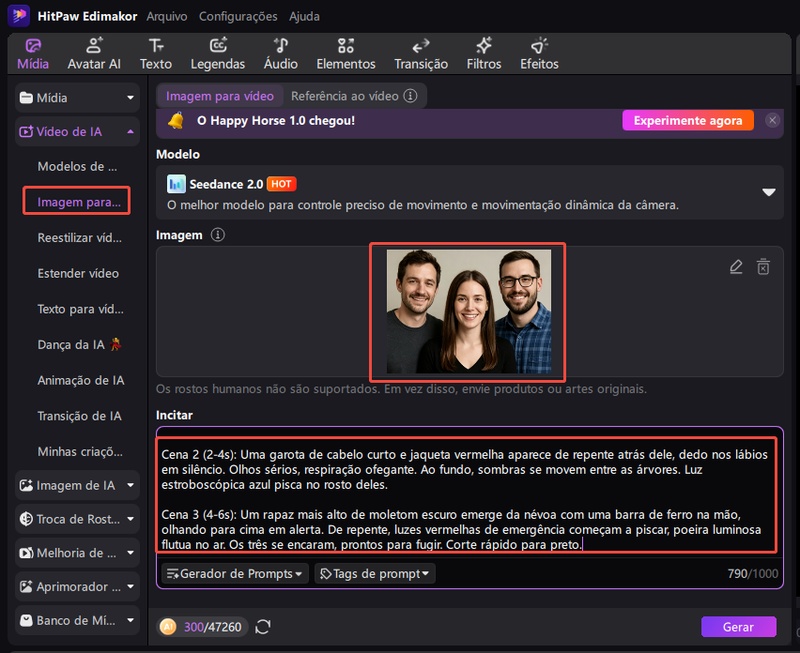Open the Legendas captions tool
800x653 pixels.
[x=218, y=55]
